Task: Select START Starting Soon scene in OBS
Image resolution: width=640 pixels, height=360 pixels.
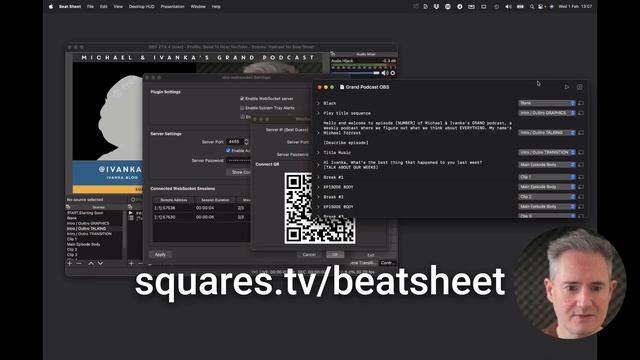Action: click(85, 213)
